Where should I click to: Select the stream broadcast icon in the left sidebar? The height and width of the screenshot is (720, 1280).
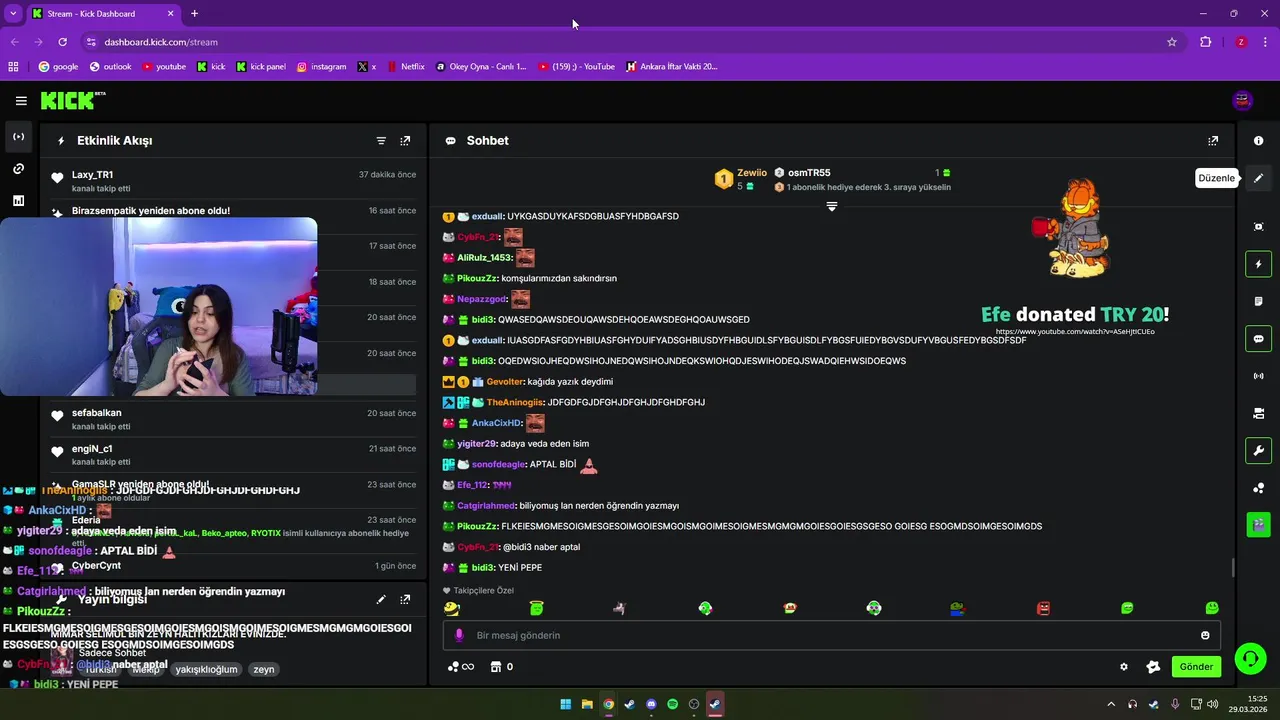[x=18, y=136]
